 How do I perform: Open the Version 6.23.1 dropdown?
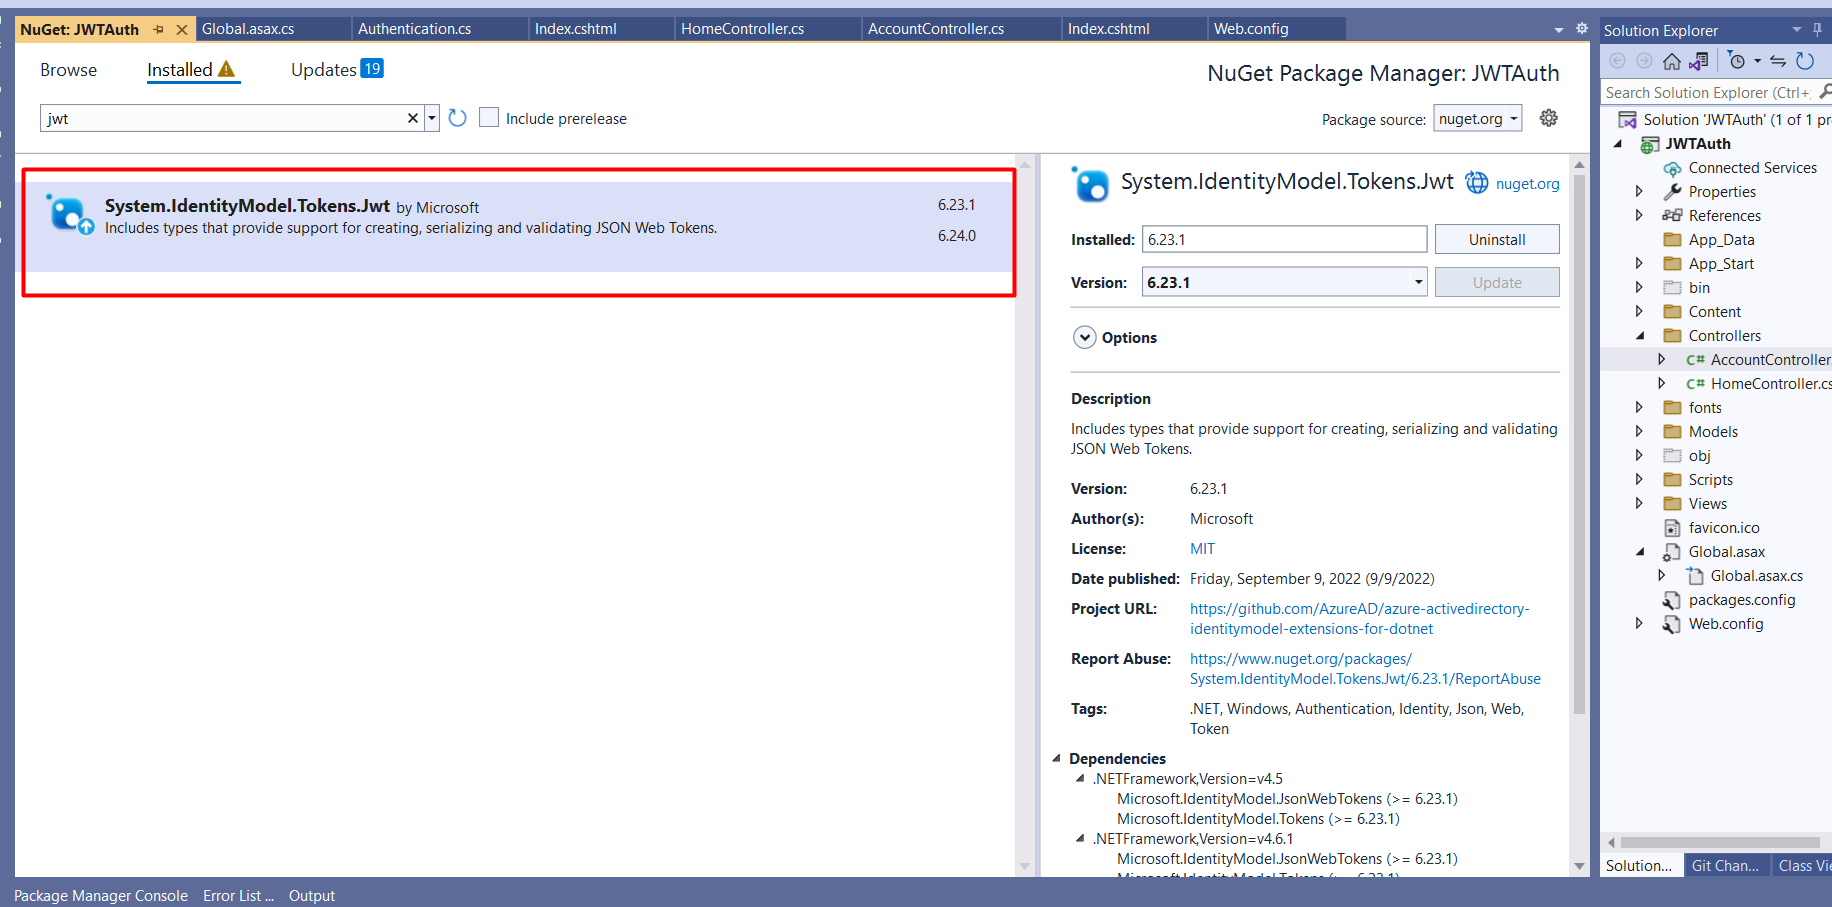point(1418,282)
